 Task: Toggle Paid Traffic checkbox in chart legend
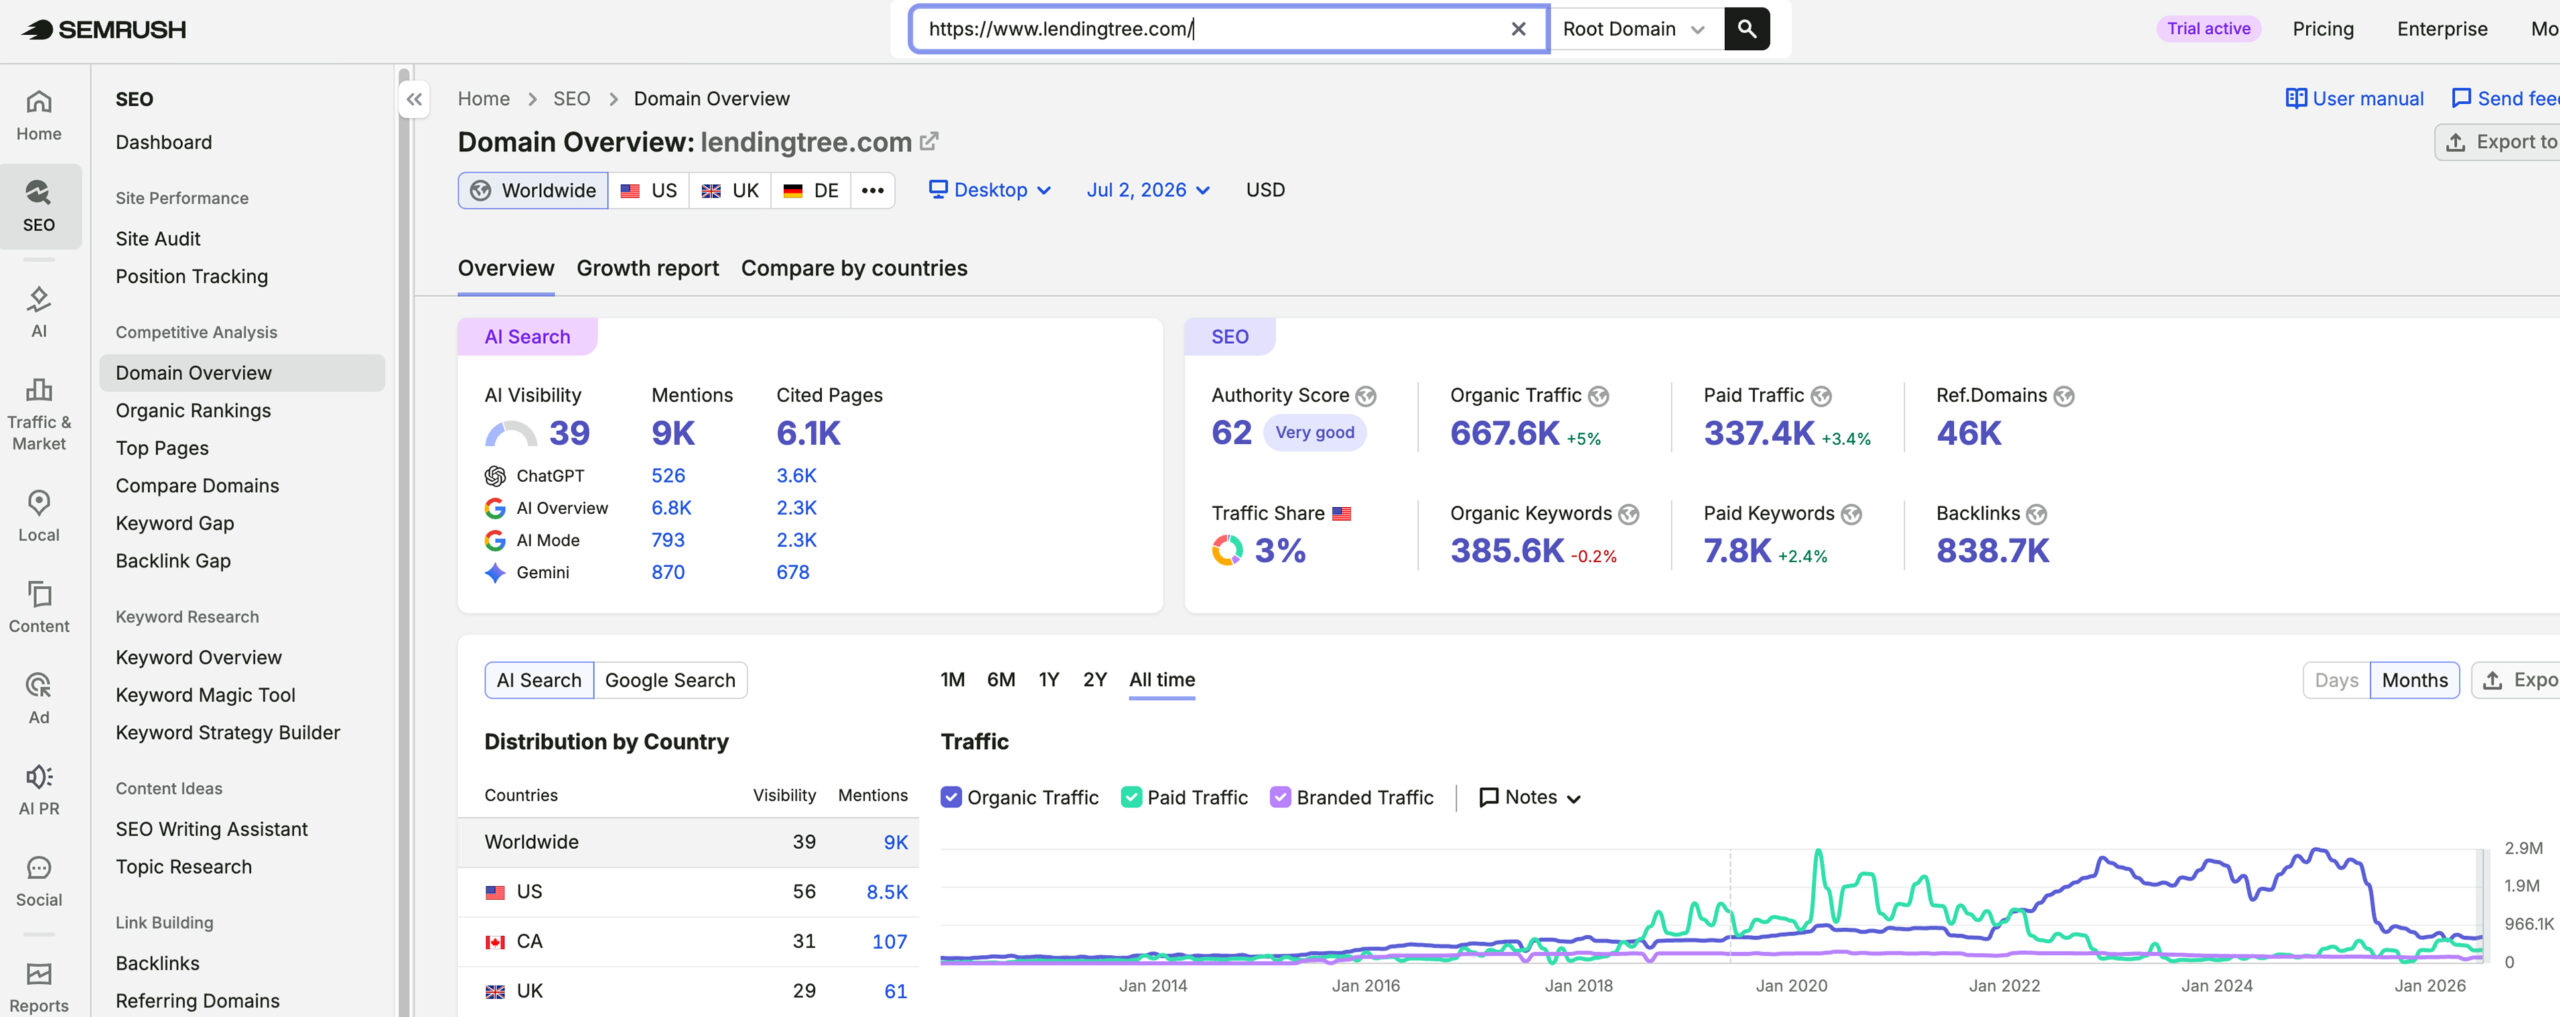coord(1131,797)
